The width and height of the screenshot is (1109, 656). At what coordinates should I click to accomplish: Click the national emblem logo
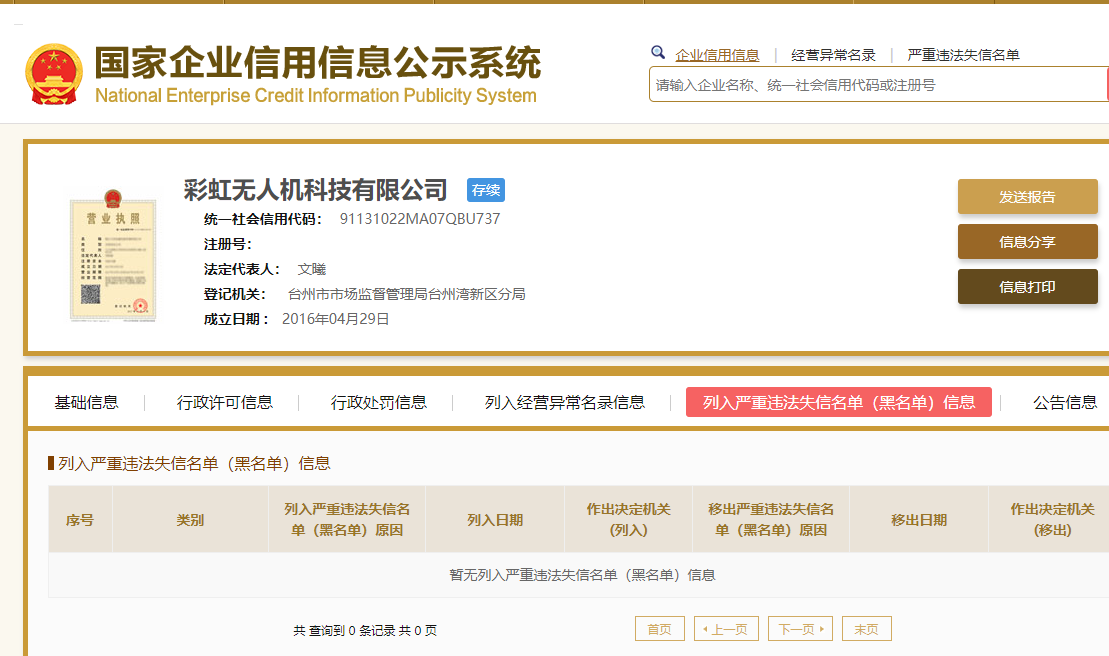[54, 74]
